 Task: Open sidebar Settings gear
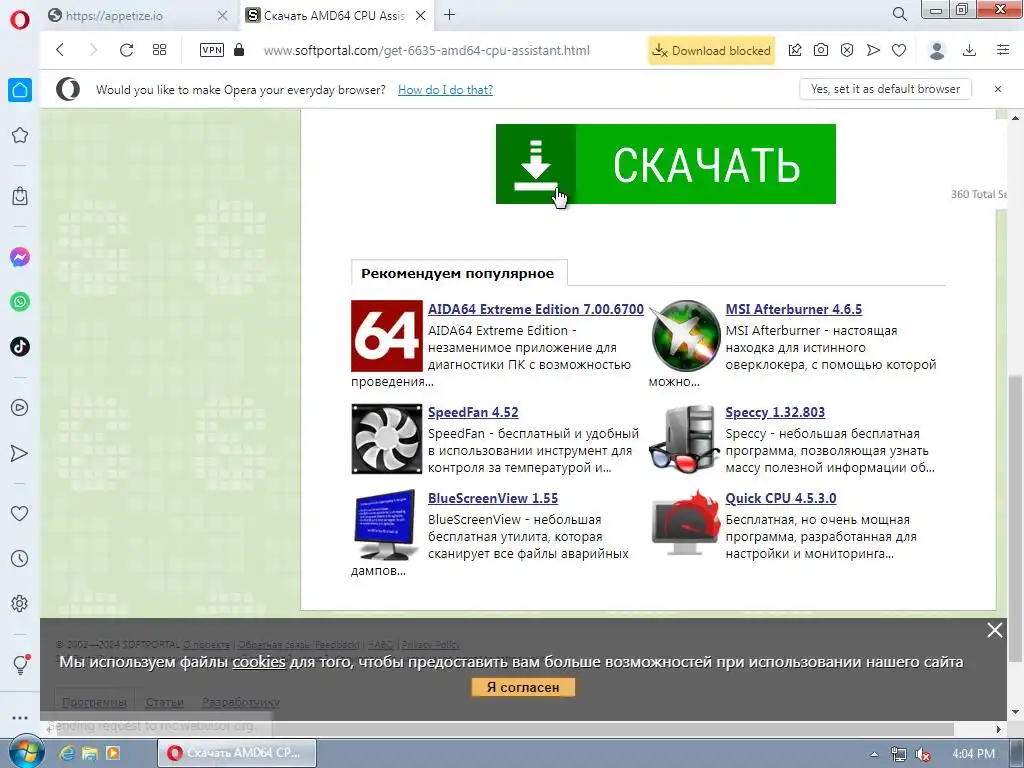coord(20,603)
